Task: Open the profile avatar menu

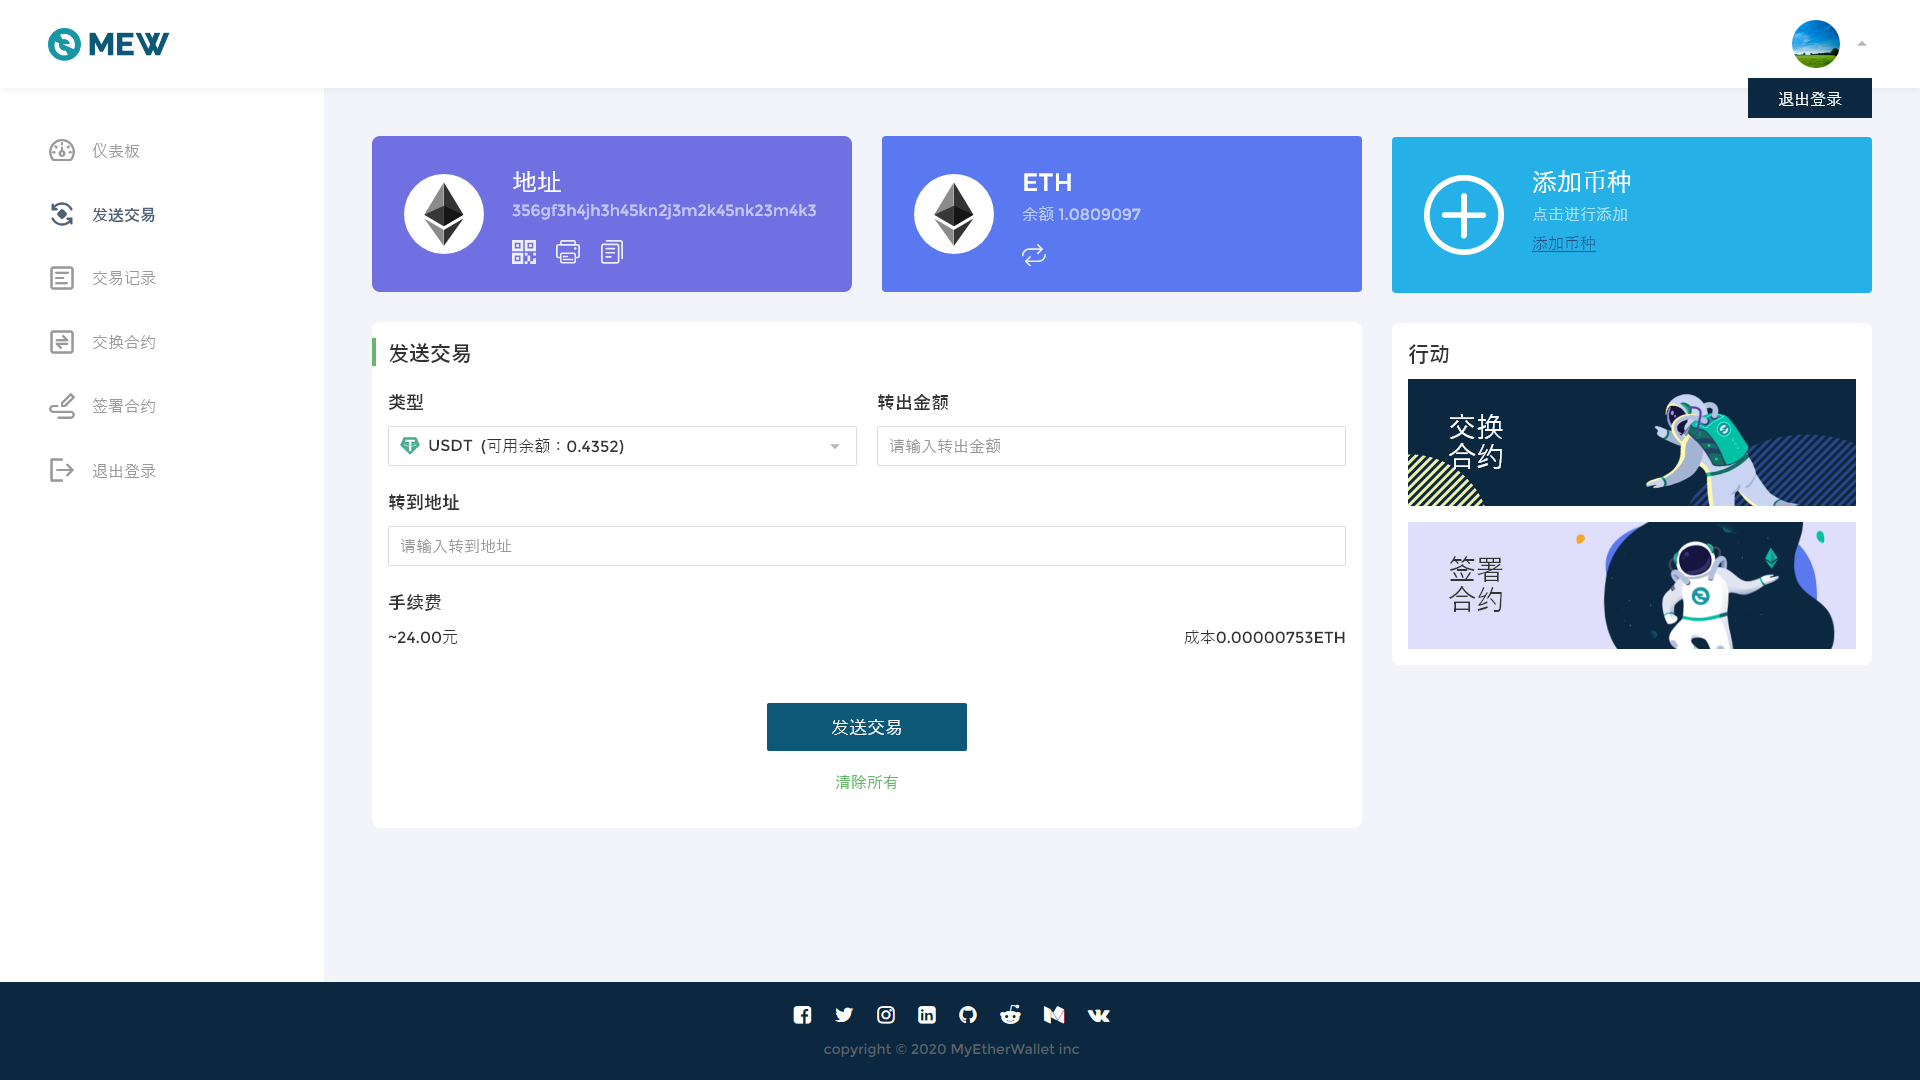Action: (x=1815, y=44)
